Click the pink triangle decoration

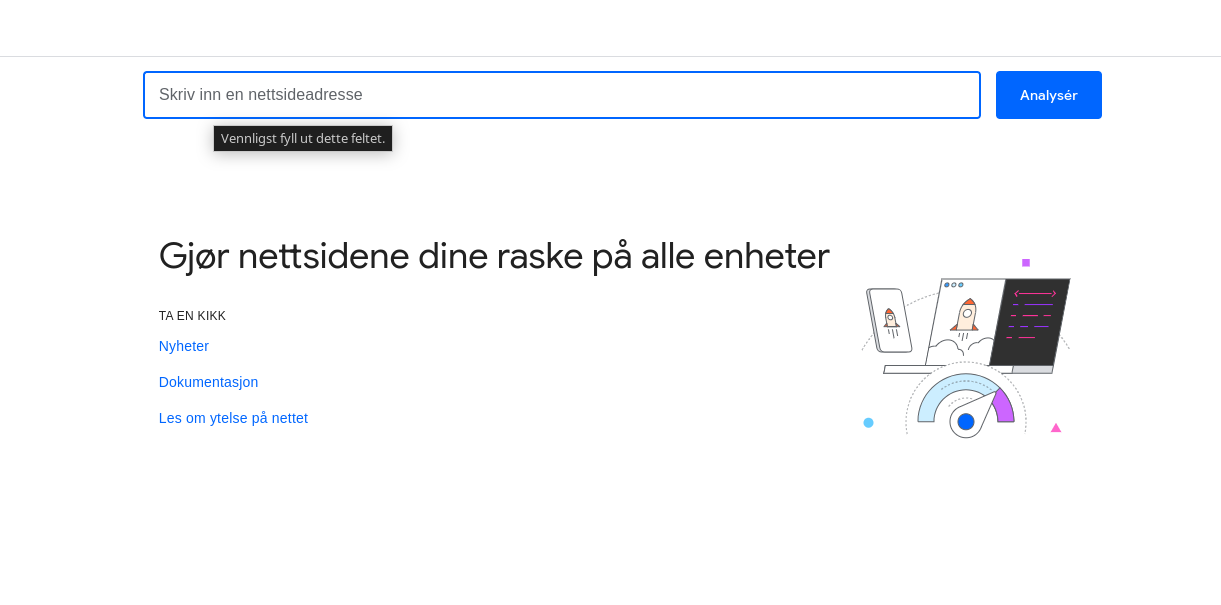click(1056, 428)
